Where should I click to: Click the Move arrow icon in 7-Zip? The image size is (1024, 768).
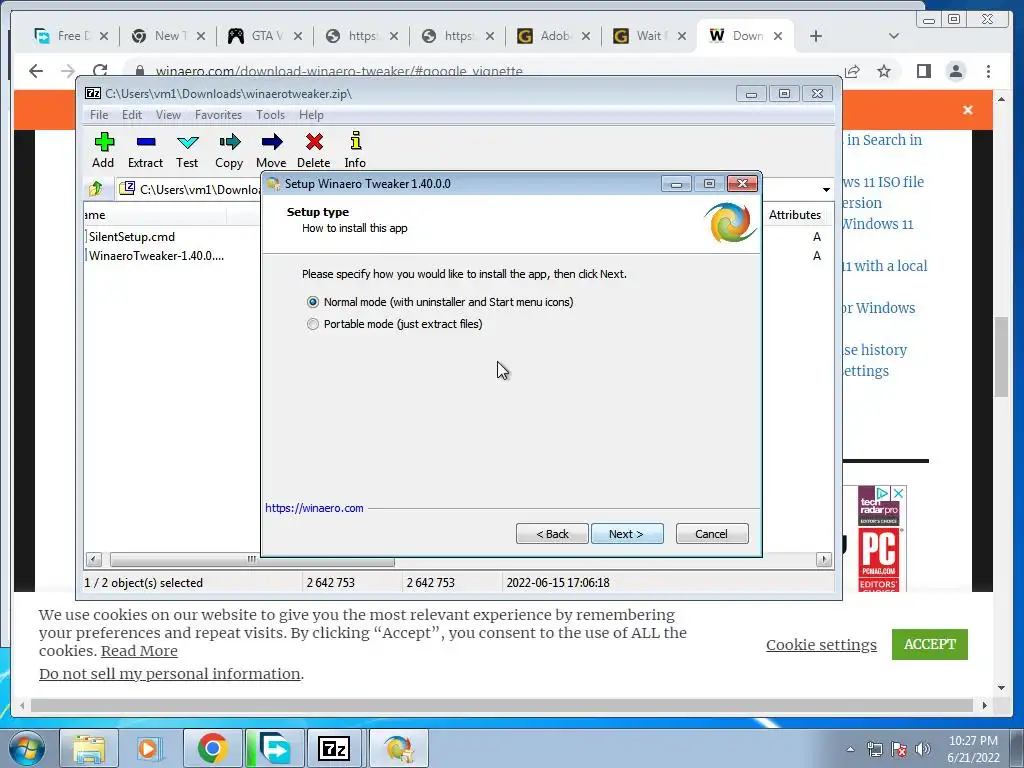(x=271, y=142)
